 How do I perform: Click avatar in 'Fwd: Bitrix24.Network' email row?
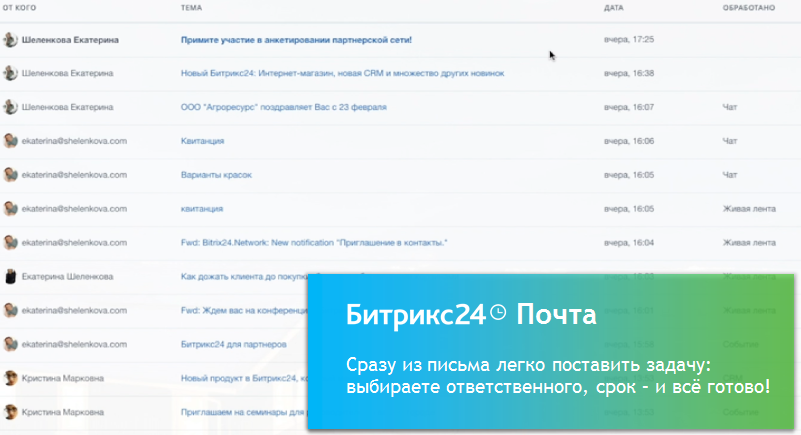point(10,243)
